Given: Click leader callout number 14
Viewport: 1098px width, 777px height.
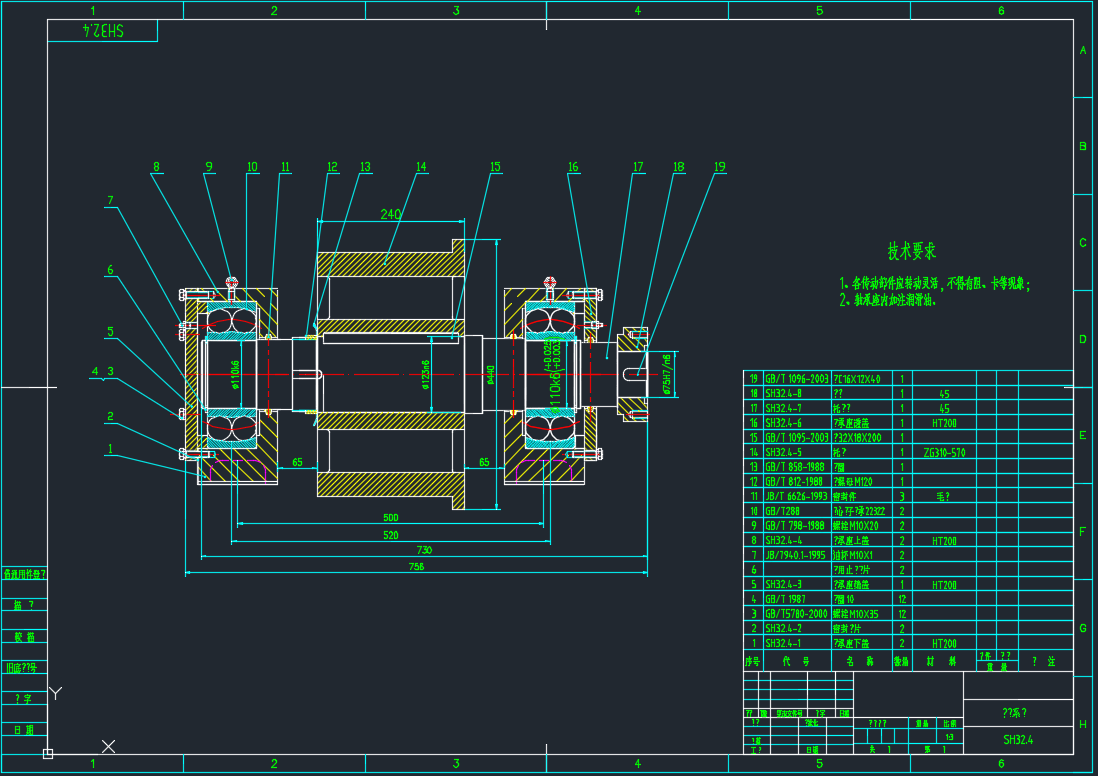Looking at the screenshot, I should click(421, 167).
